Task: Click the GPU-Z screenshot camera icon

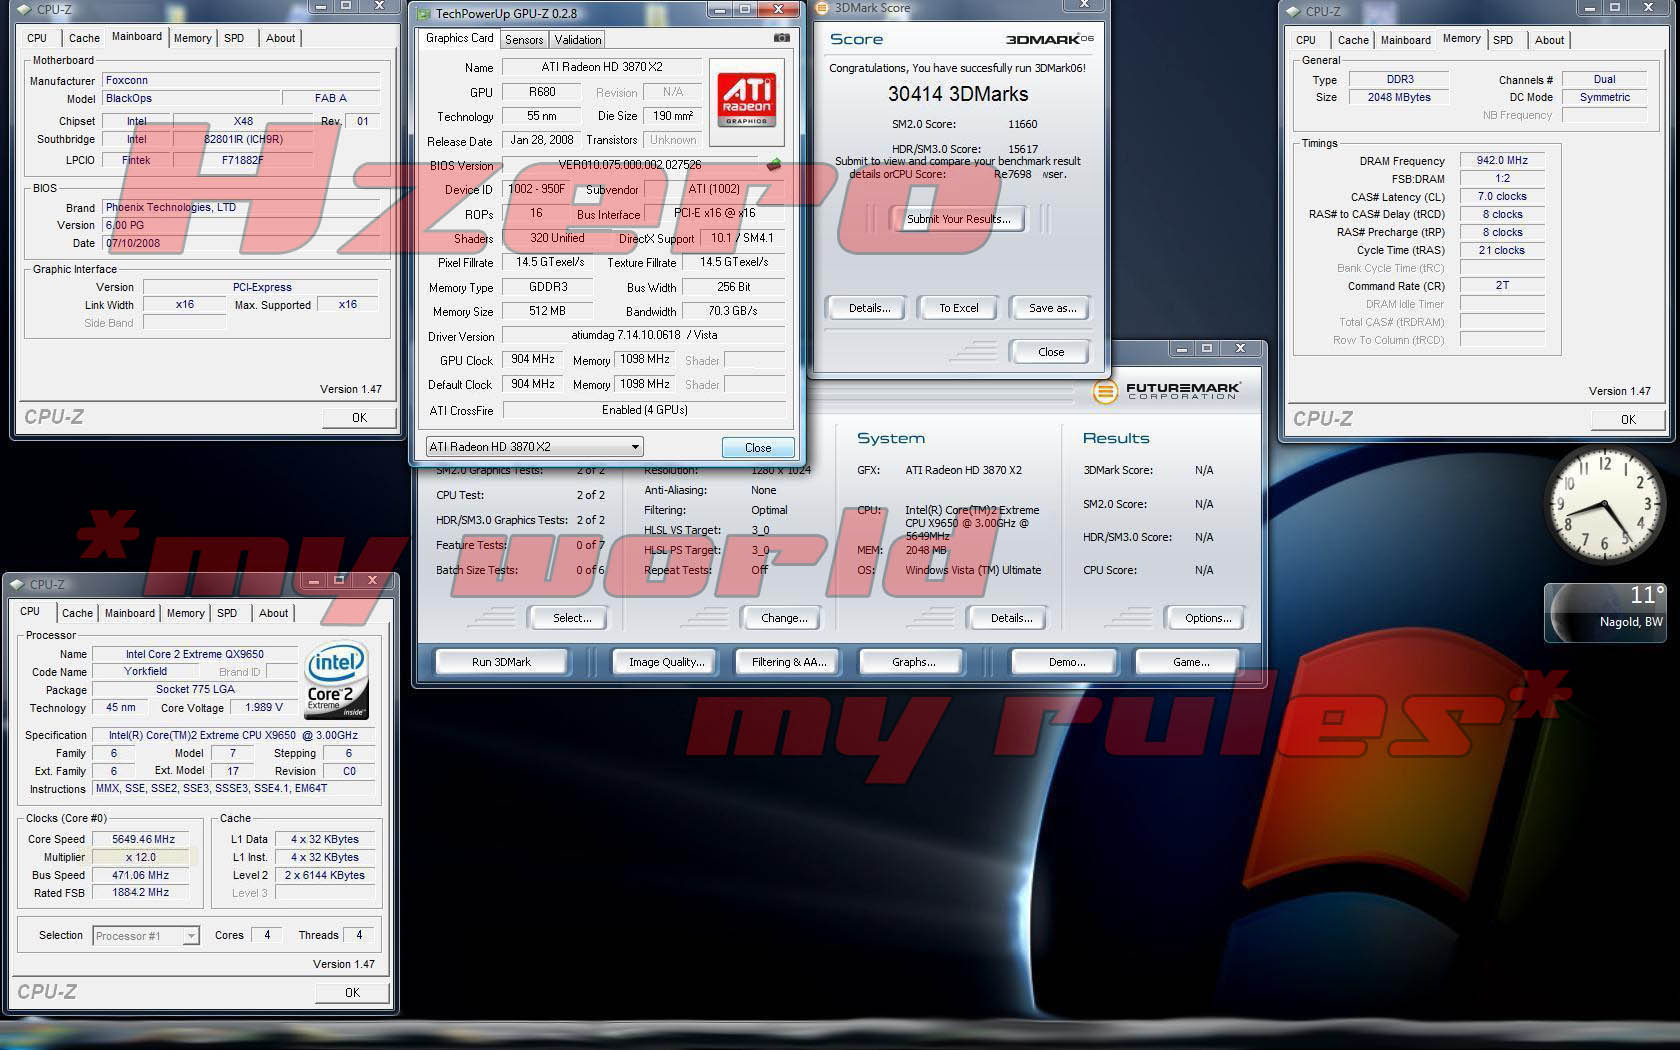Action: pos(782,38)
